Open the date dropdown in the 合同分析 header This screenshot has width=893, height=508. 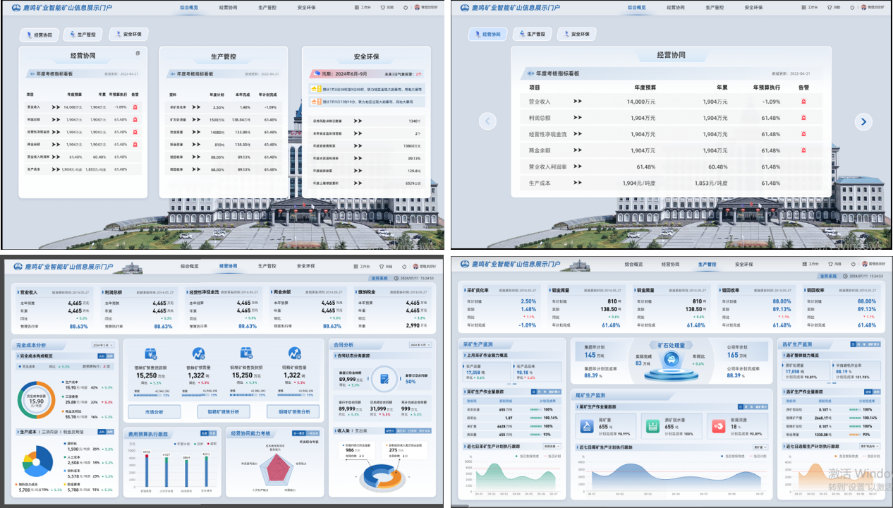422,345
